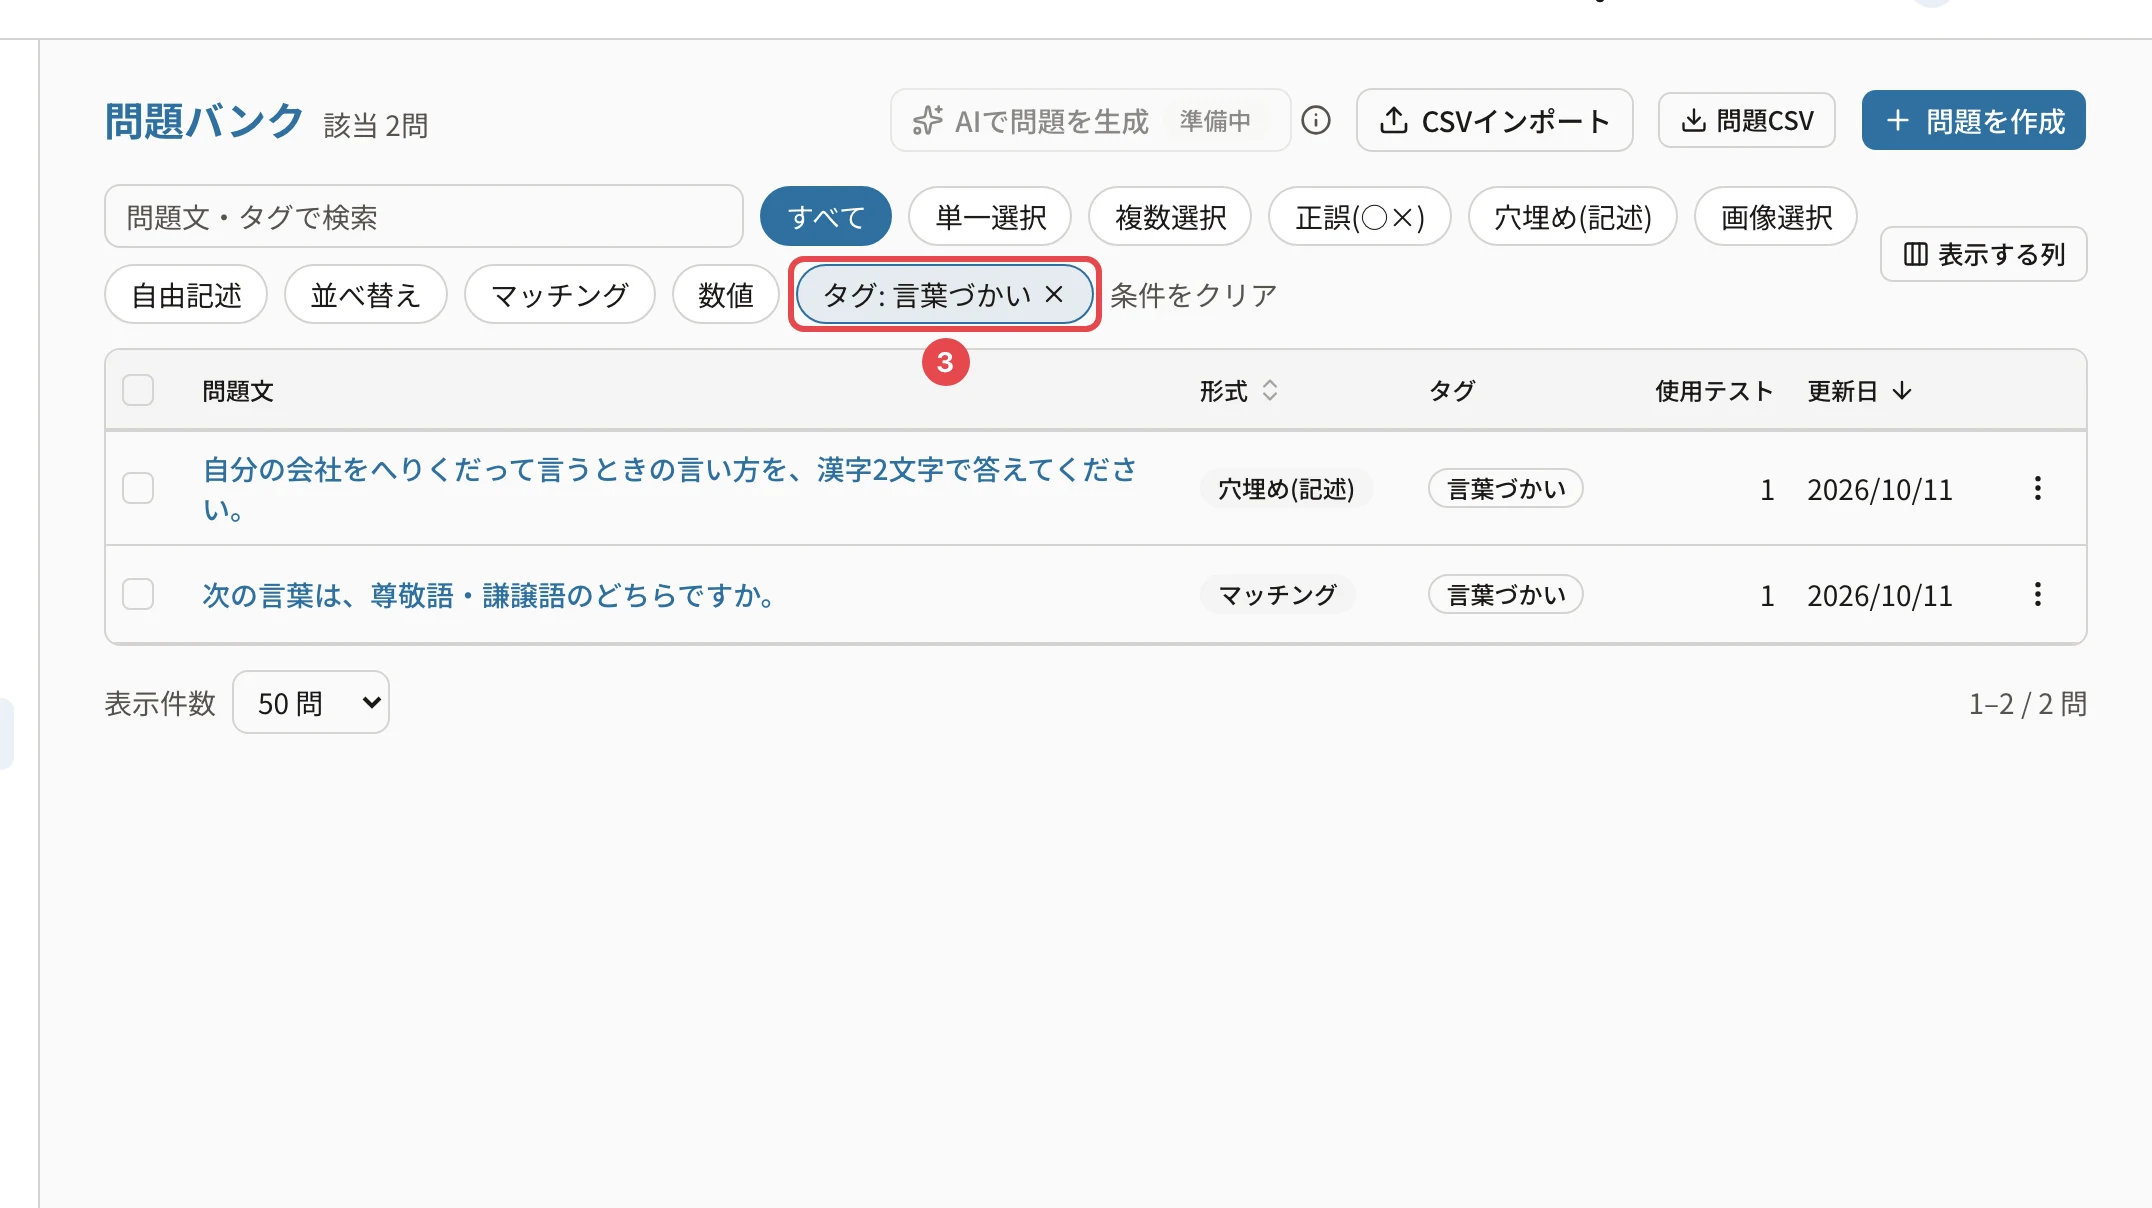
Task: Click the info icon beside AI generation
Action: [x=1316, y=120]
